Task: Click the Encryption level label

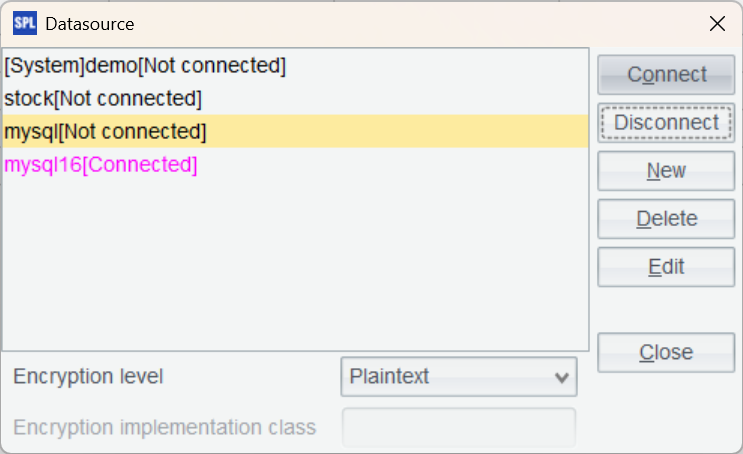Action: 89,377
